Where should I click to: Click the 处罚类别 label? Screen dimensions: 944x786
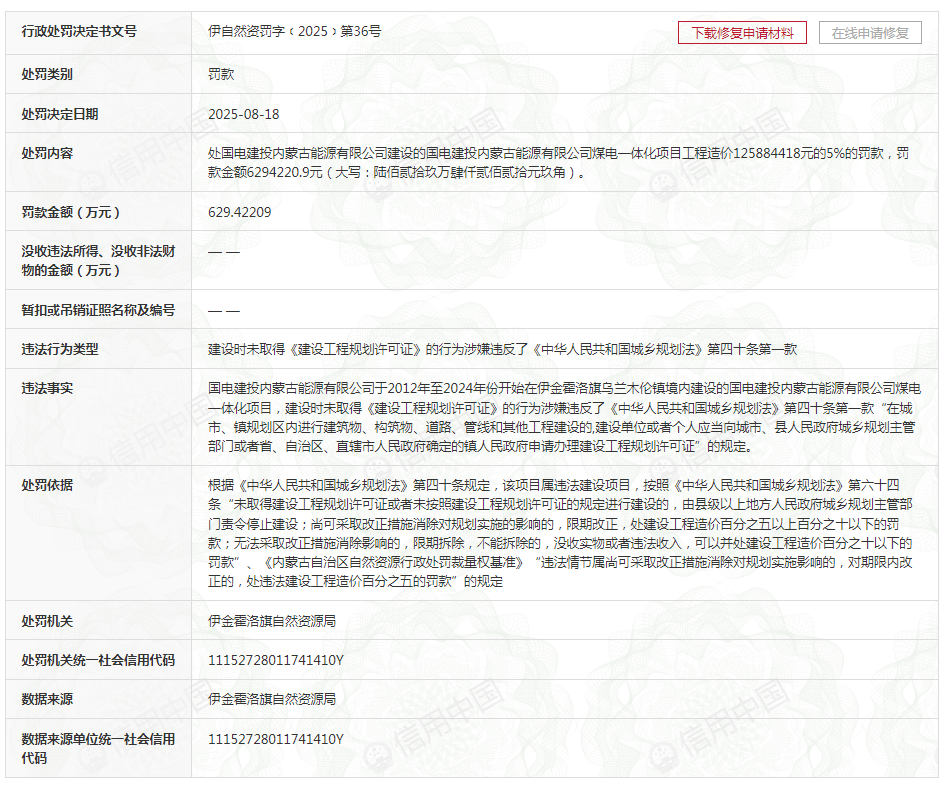(x=47, y=74)
